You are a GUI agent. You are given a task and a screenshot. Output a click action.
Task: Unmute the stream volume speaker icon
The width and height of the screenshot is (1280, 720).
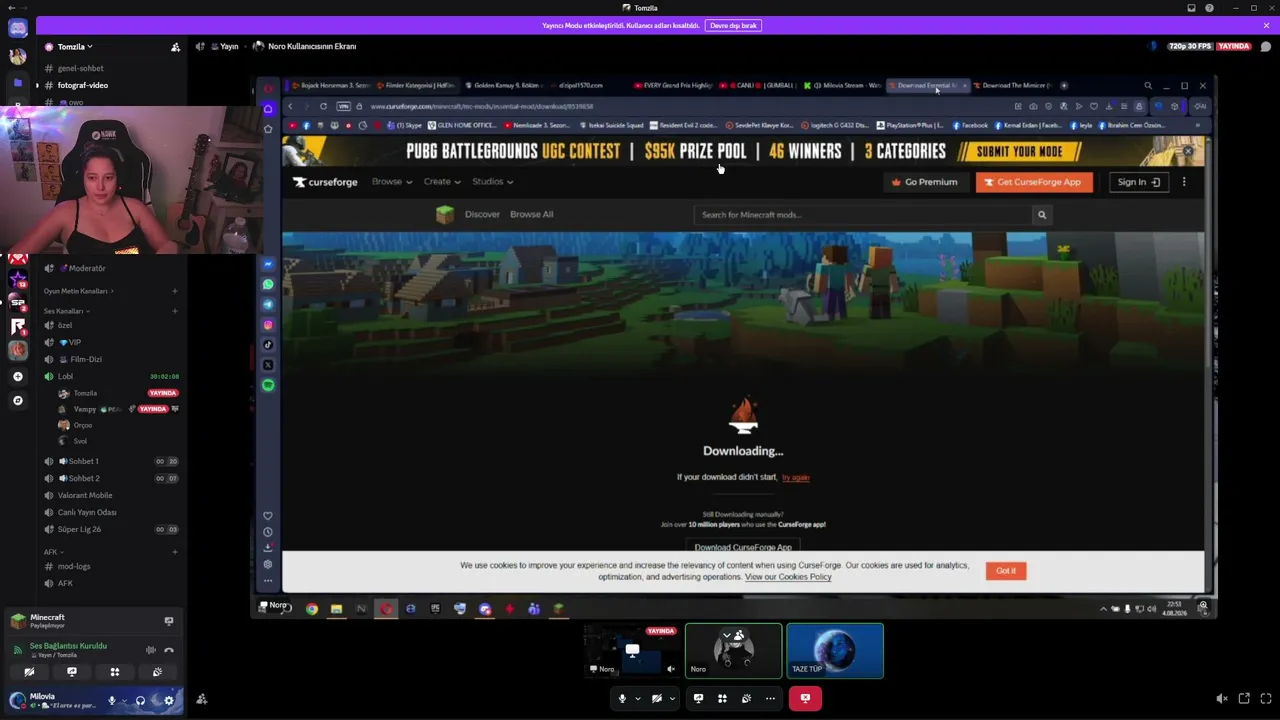point(1222,698)
